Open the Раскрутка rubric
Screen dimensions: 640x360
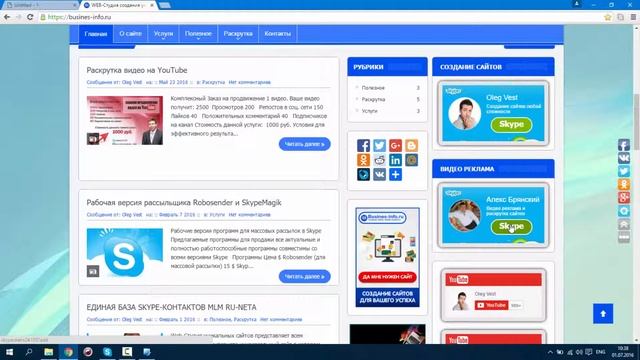click(x=373, y=99)
